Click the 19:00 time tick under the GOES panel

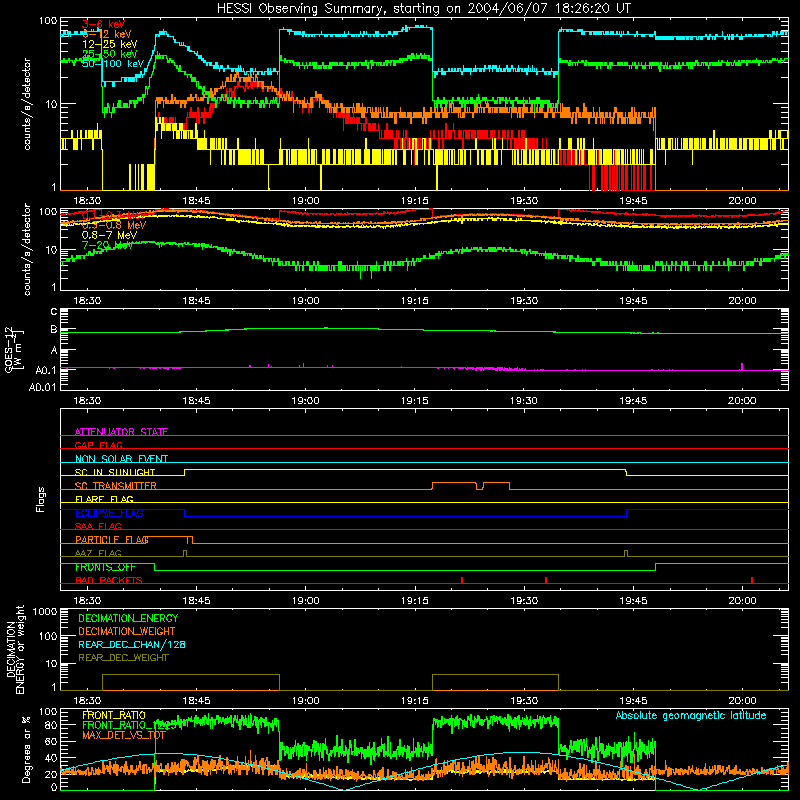306,401
